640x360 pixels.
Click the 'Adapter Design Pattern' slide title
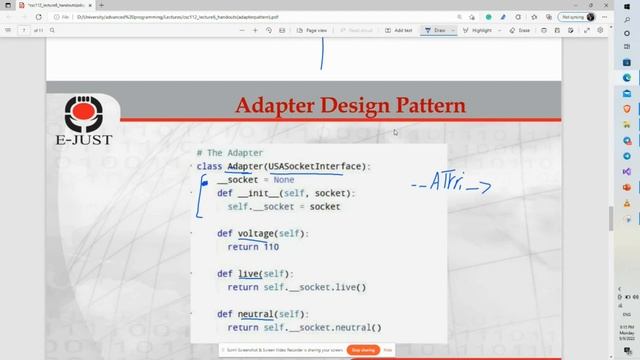click(350, 105)
